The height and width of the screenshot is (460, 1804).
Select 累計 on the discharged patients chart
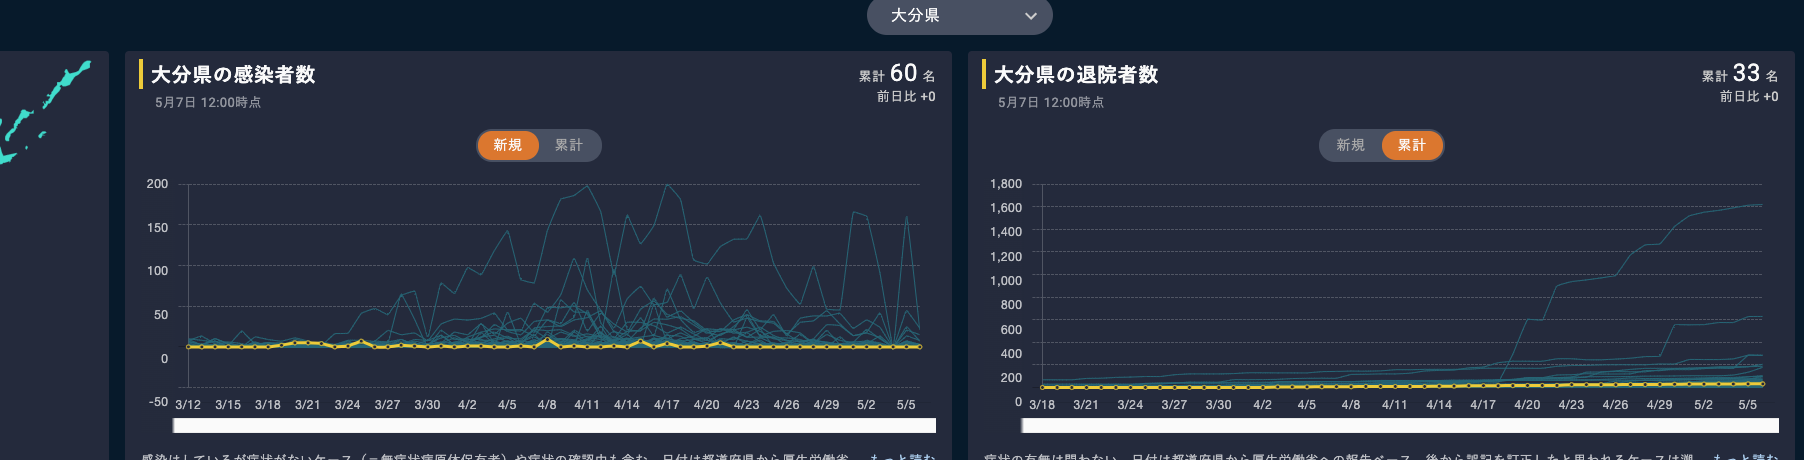1412,145
